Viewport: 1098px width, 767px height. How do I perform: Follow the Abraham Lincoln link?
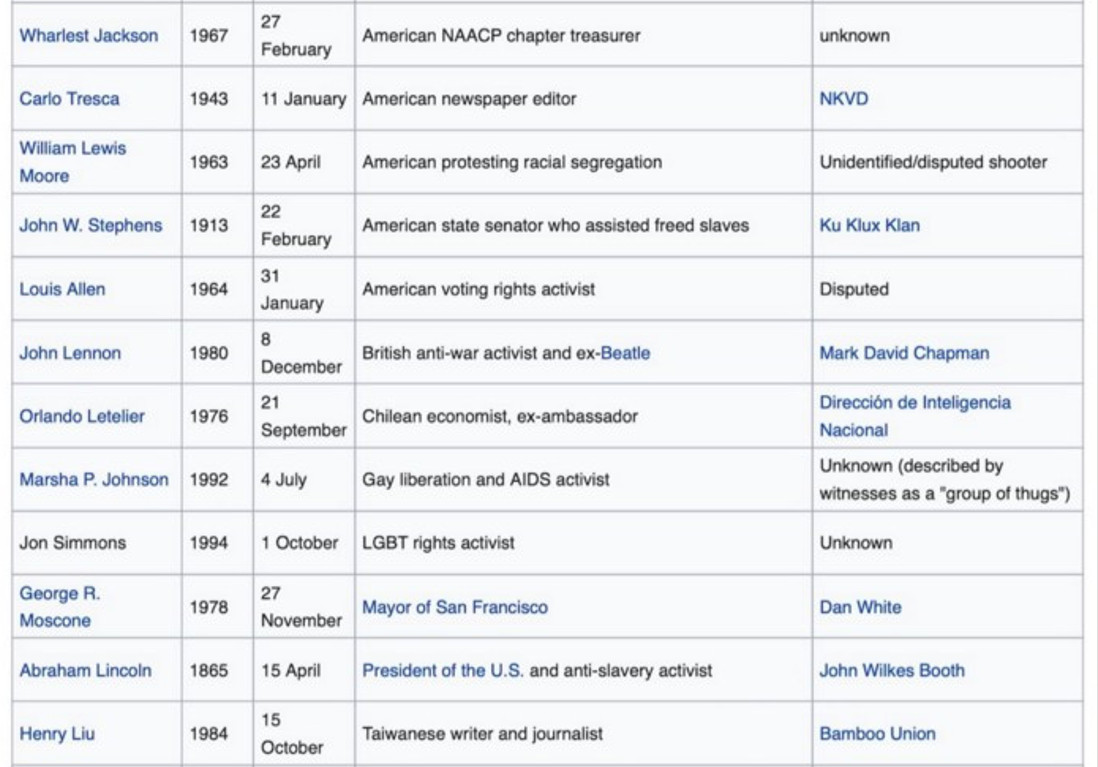85,670
